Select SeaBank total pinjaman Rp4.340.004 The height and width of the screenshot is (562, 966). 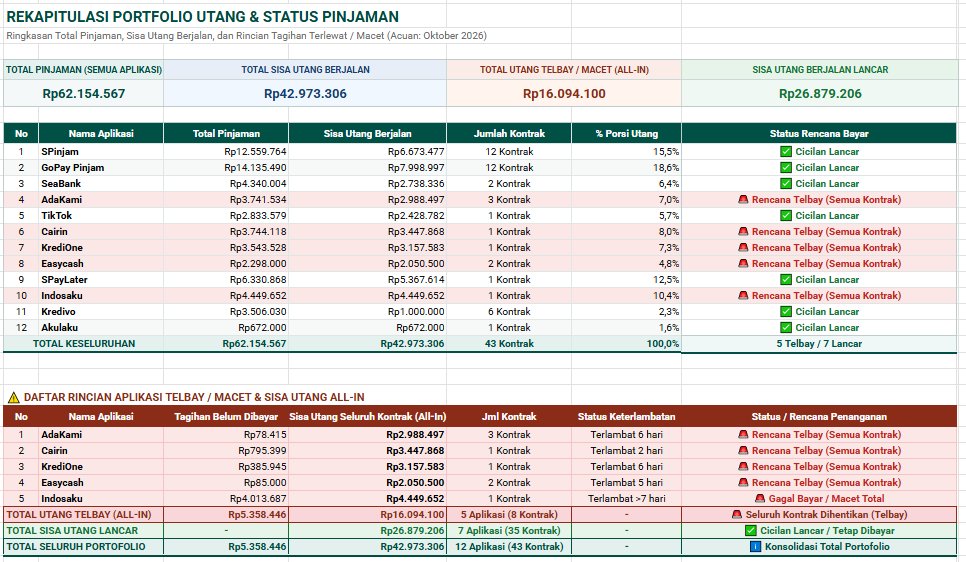[x=226, y=184]
